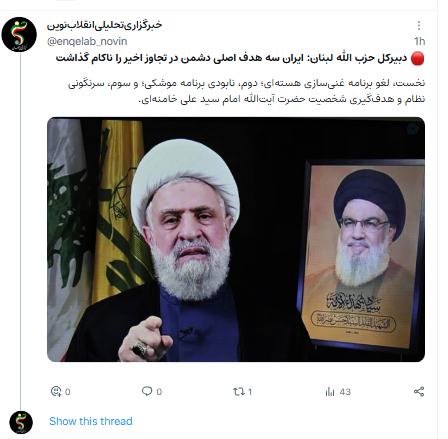Click the post body paragraph text

[x=247, y=91]
